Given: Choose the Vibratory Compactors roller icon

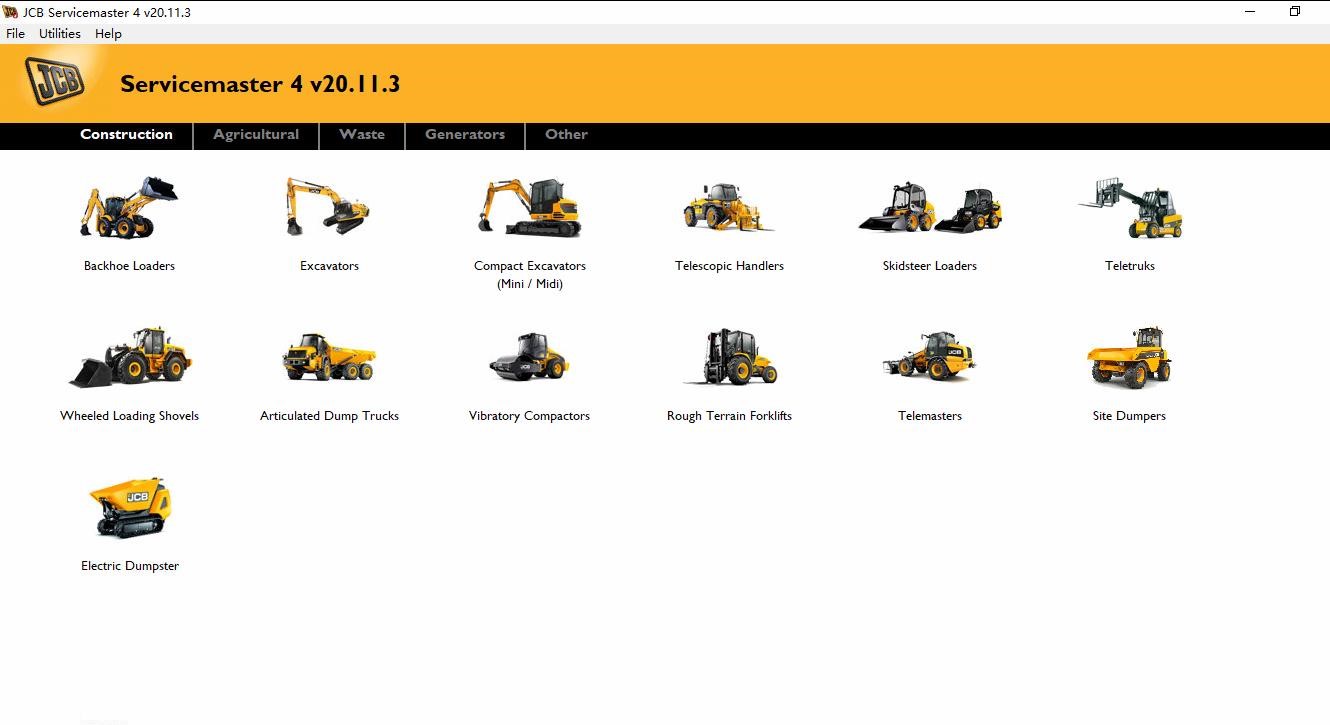Looking at the screenshot, I should (529, 357).
